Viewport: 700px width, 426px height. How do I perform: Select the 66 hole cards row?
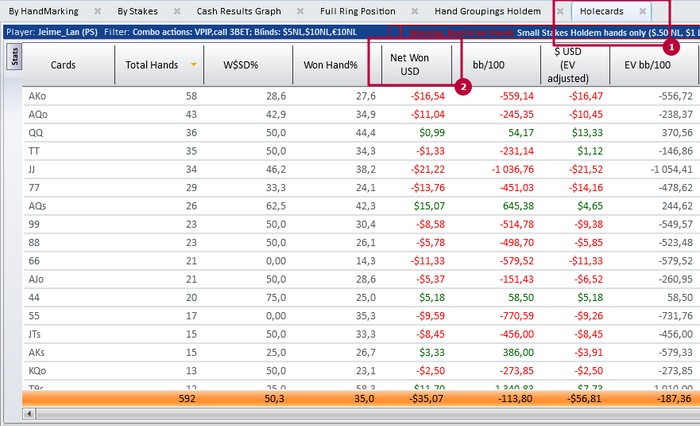click(361, 261)
